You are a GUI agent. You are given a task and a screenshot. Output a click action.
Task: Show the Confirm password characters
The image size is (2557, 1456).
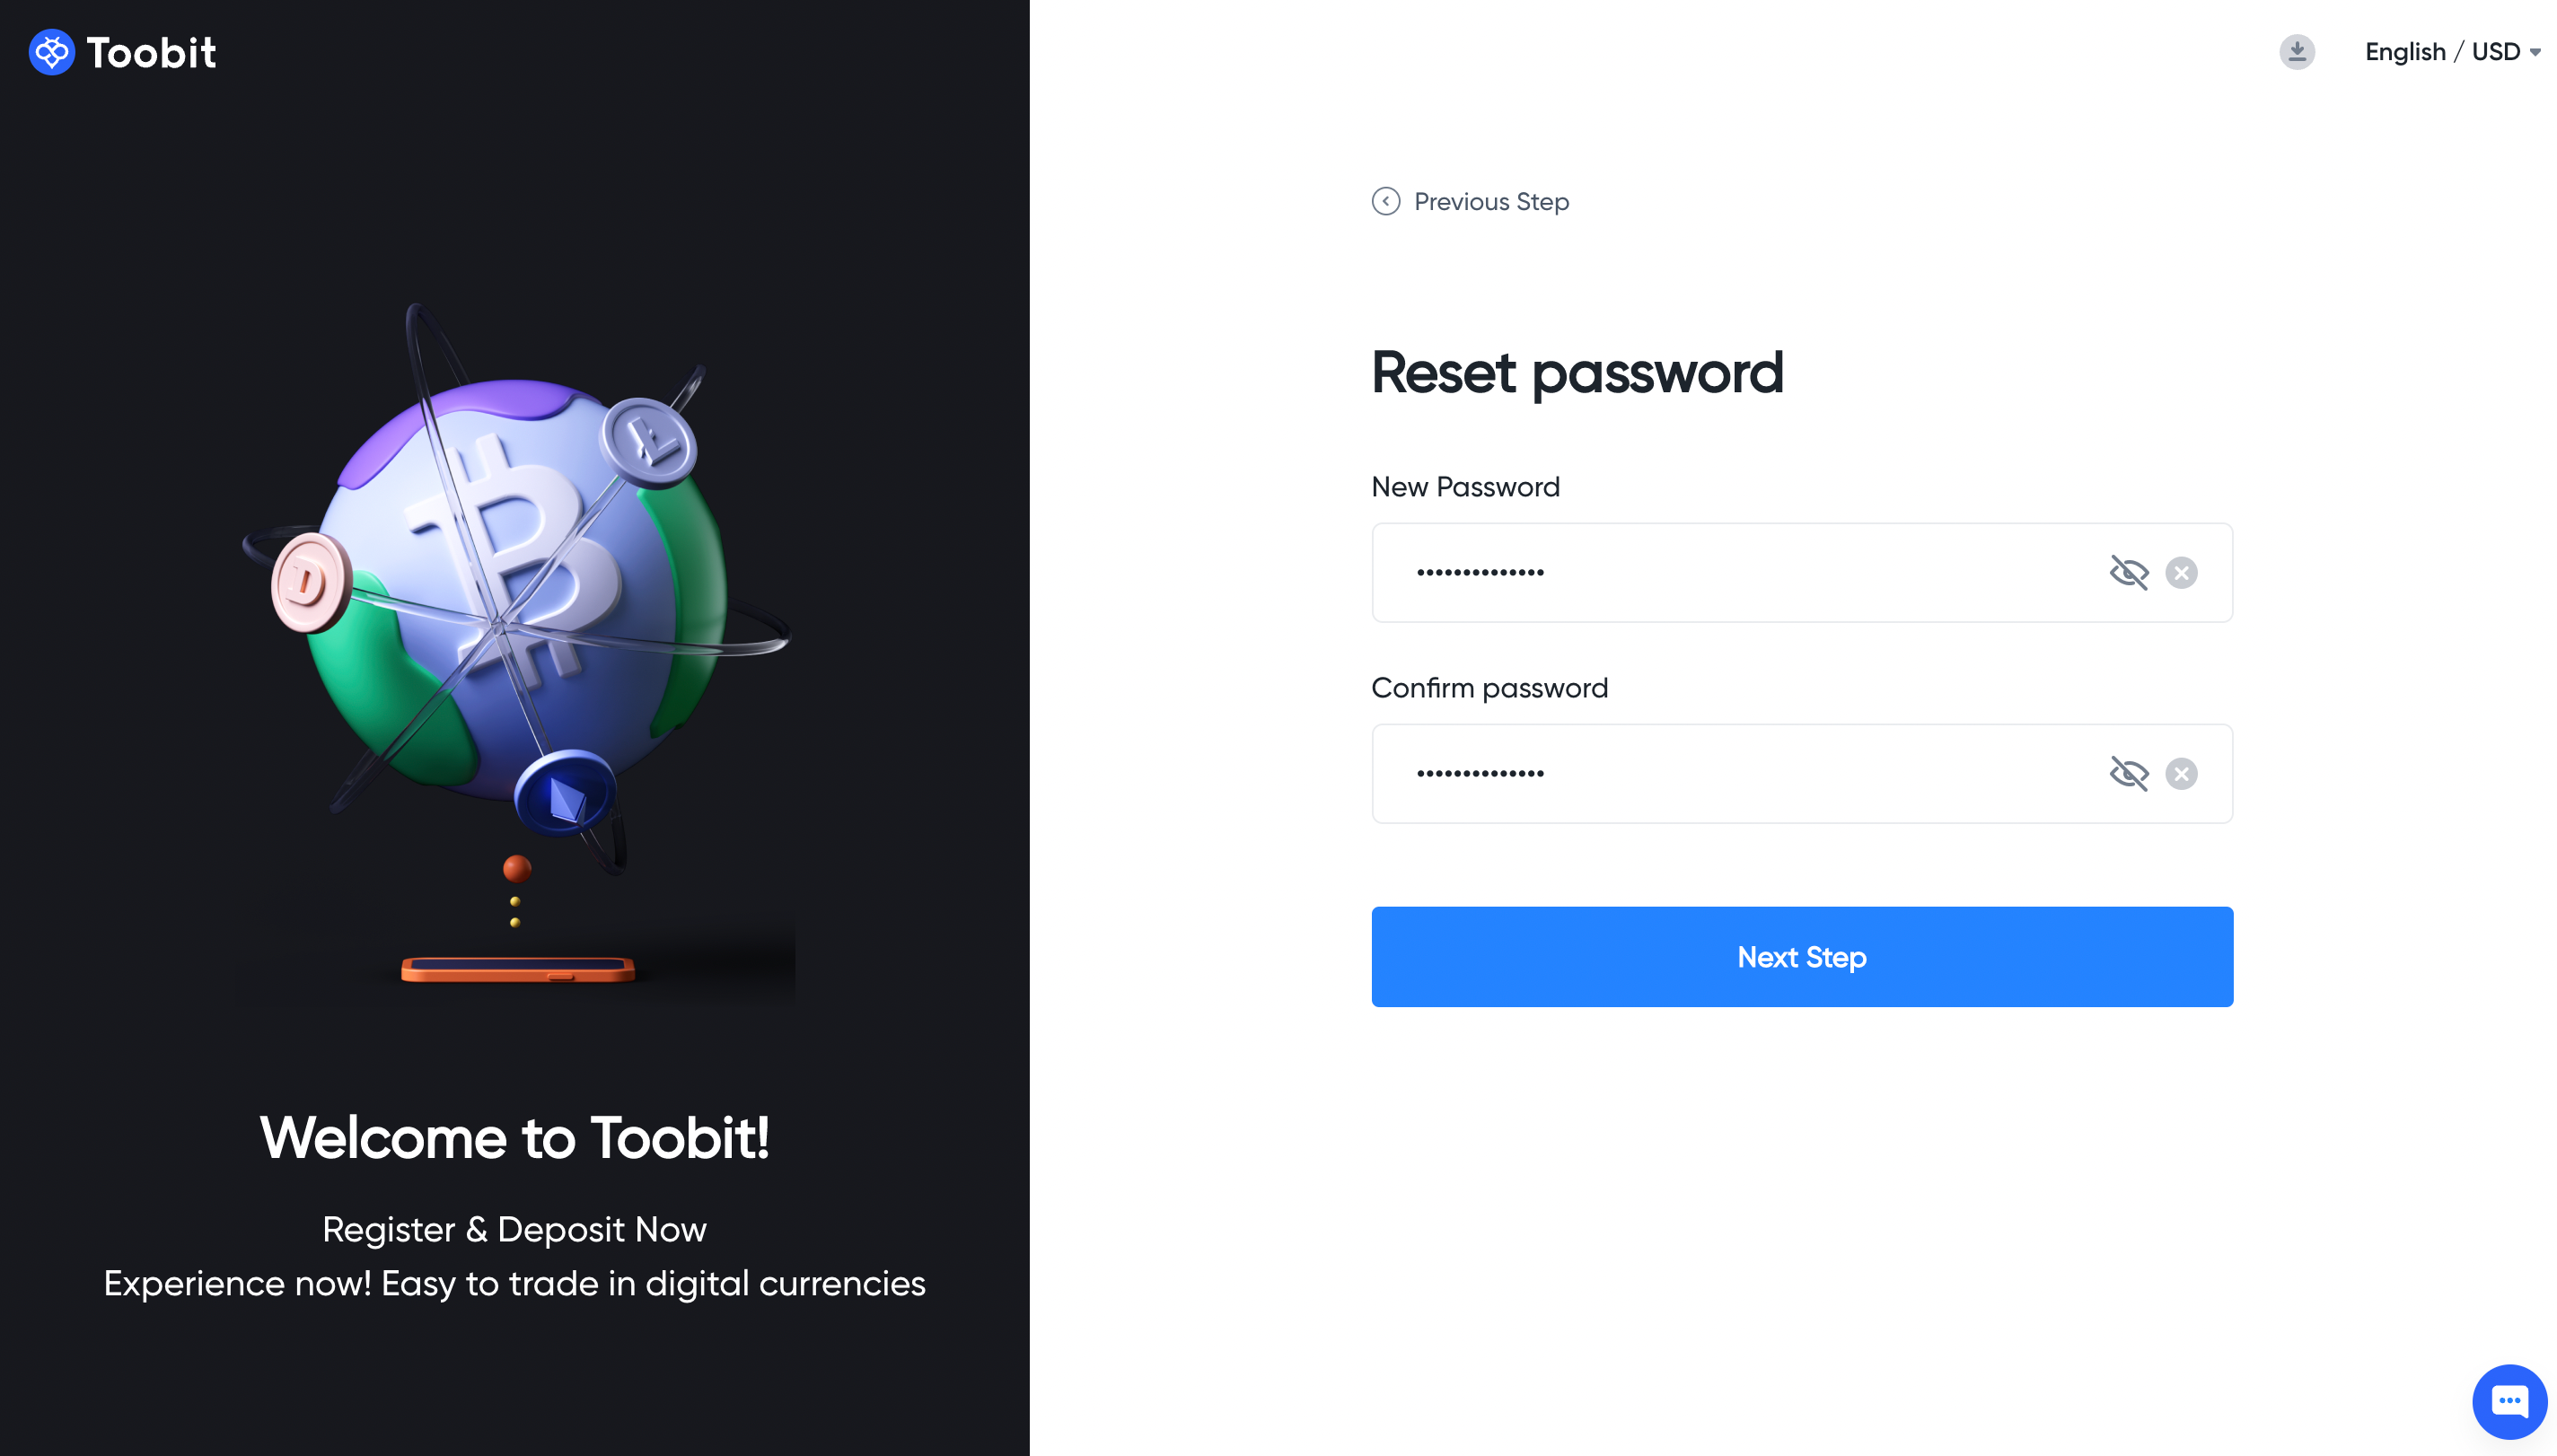(x=2128, y=773)
